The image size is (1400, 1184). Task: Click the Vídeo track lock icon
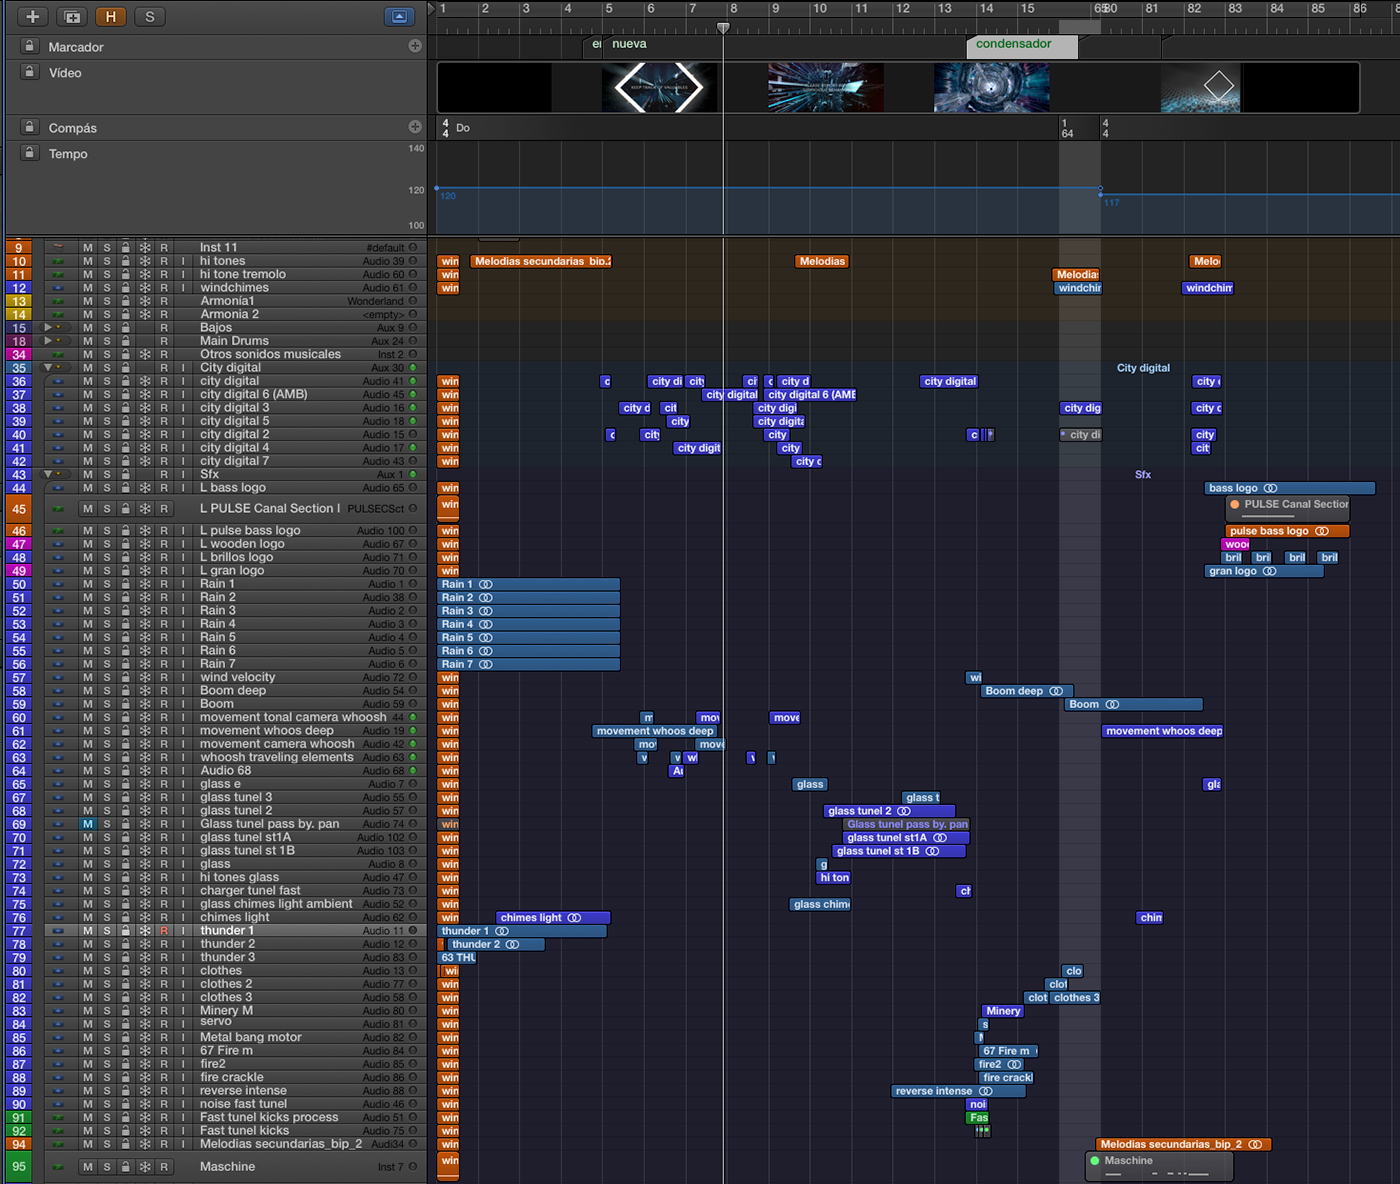tap(30, 72)
